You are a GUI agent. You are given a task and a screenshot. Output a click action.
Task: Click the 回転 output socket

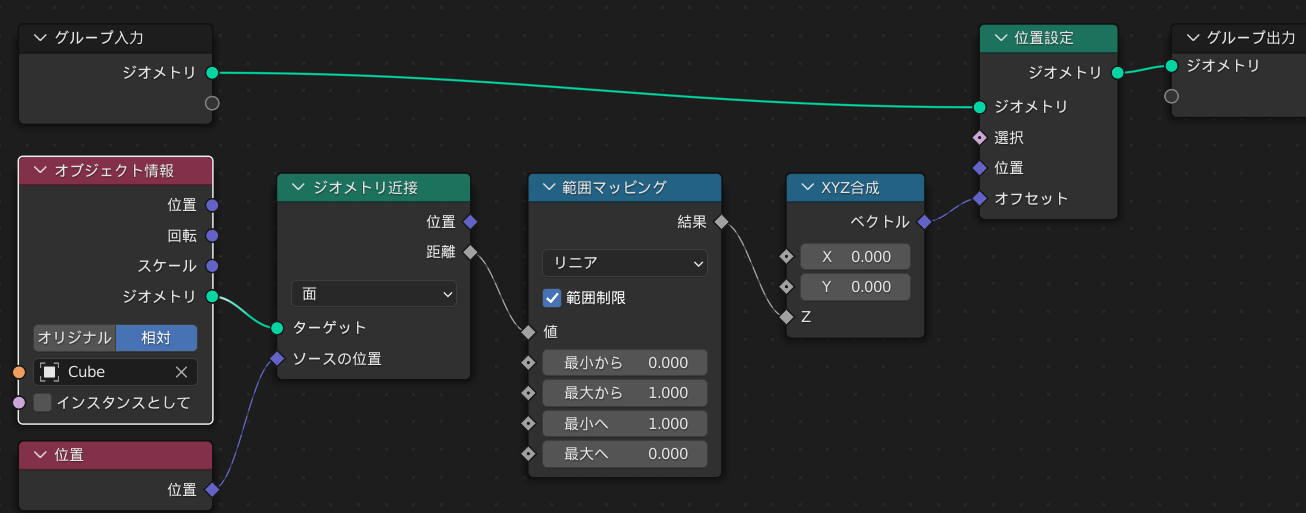tap(212, 236)
